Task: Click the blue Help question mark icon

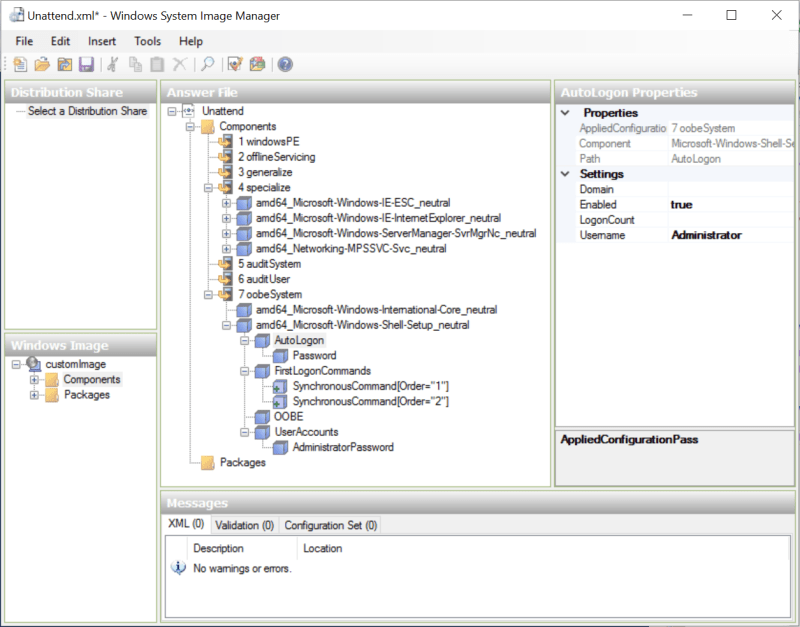Action: click(x=285, y=65)
